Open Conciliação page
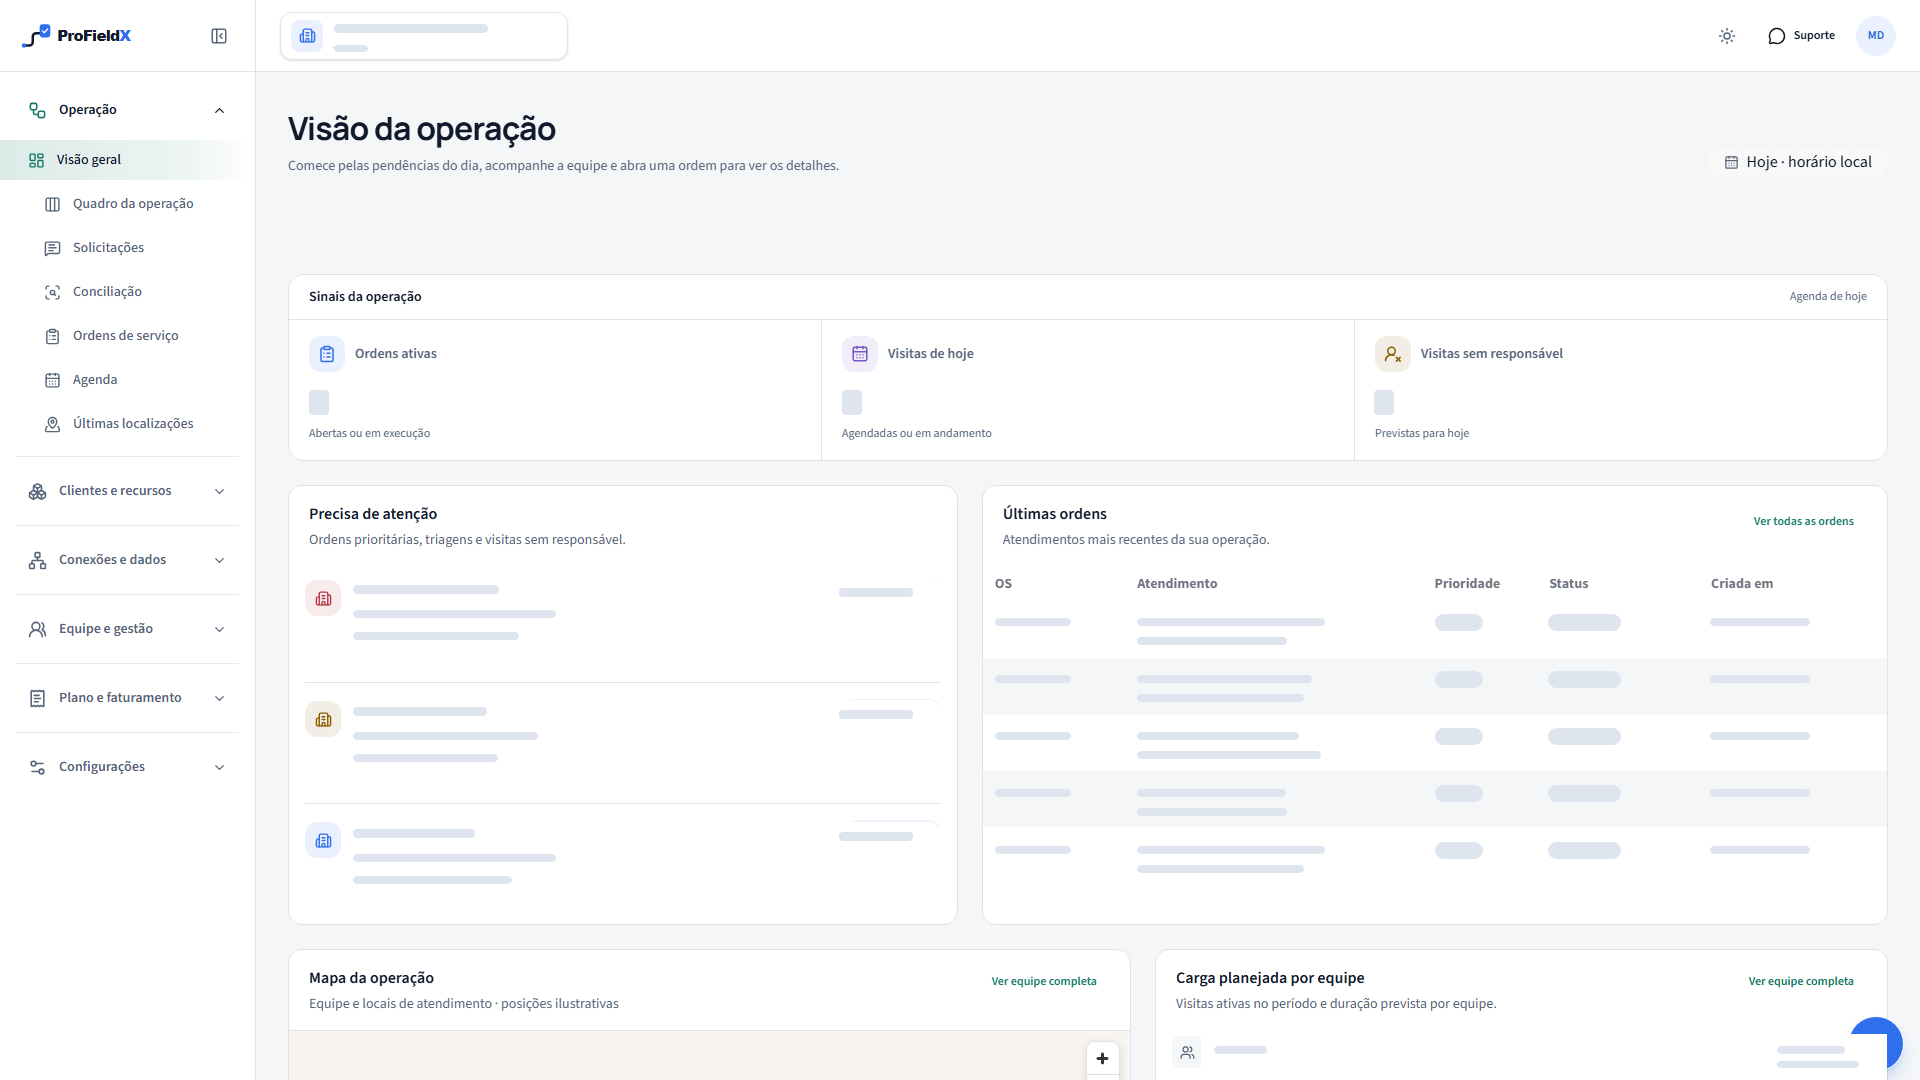 click(107, 292)
